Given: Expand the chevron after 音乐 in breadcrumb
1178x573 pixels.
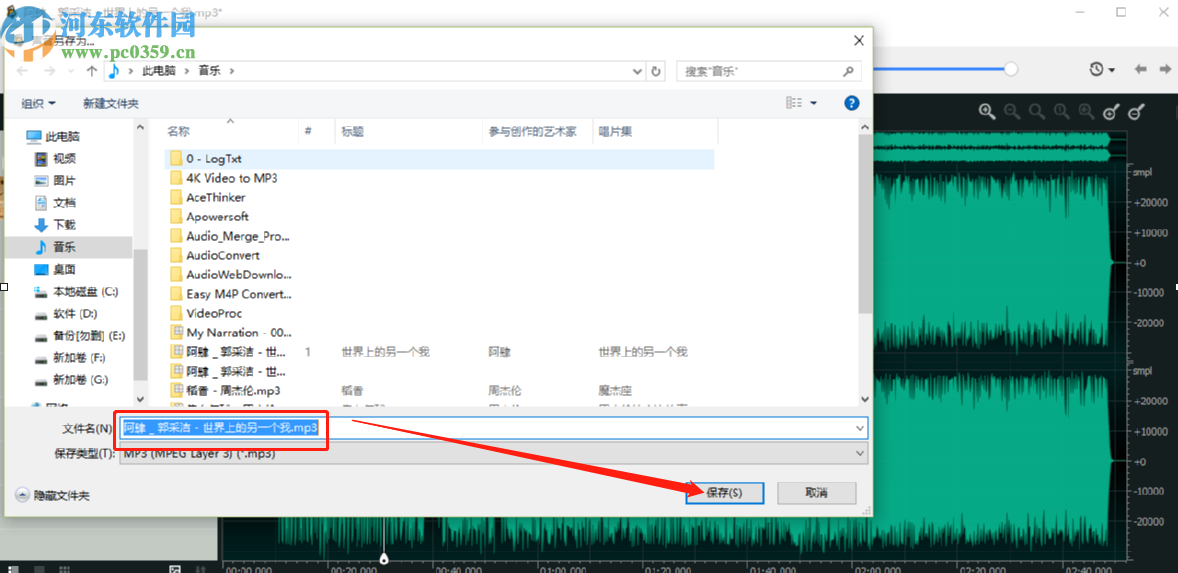Looking at the screenshot, I should 231,71.
